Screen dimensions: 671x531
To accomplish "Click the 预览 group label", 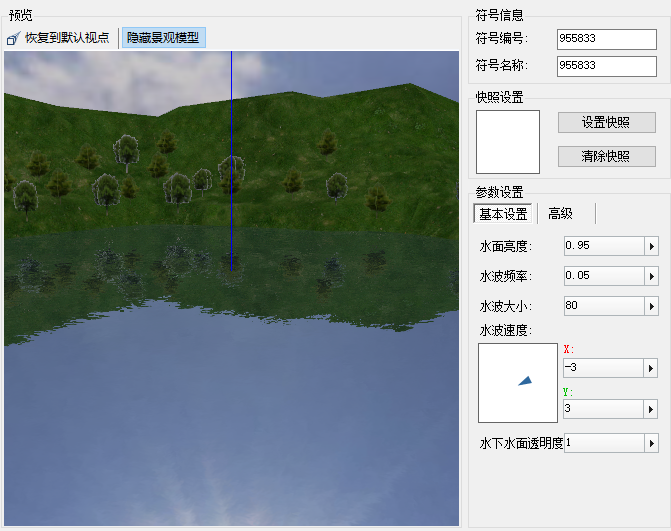I will pos(21,15).
